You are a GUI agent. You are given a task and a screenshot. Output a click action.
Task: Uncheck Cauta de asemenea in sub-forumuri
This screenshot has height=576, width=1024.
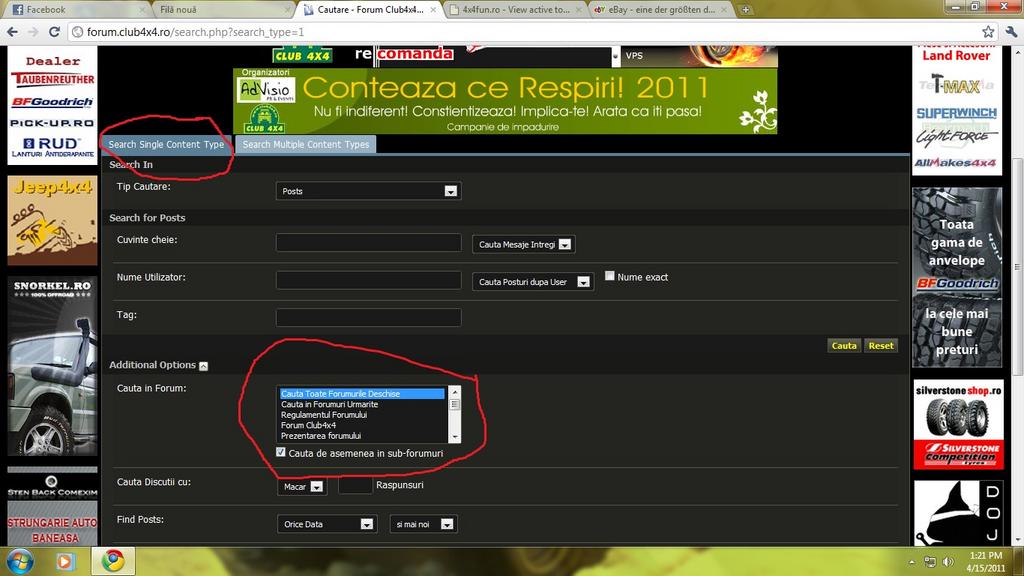click(281, 453)
